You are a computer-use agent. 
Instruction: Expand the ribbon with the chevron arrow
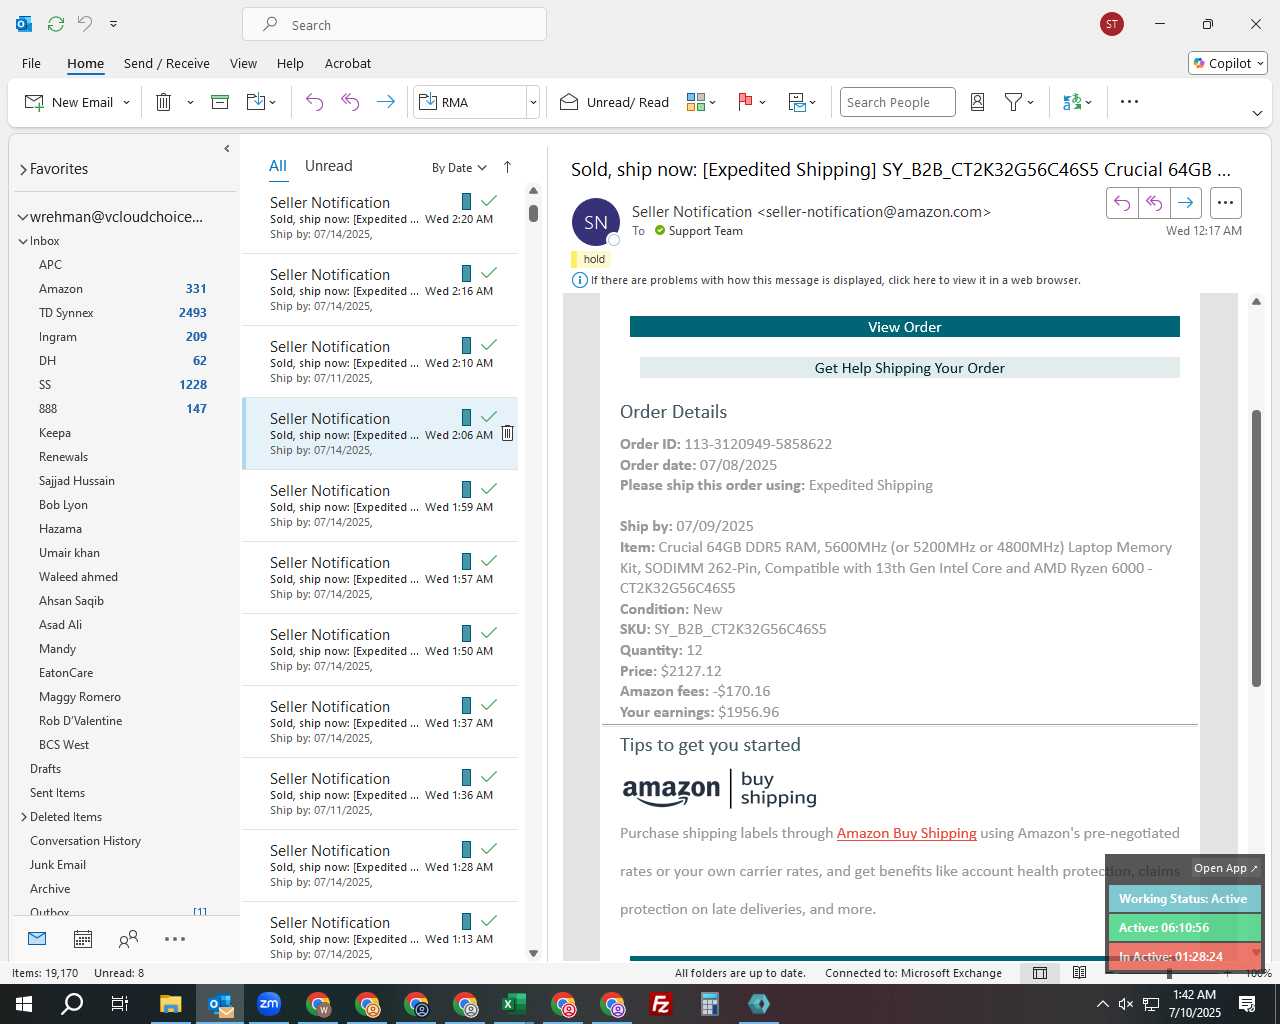[1257, 113]
